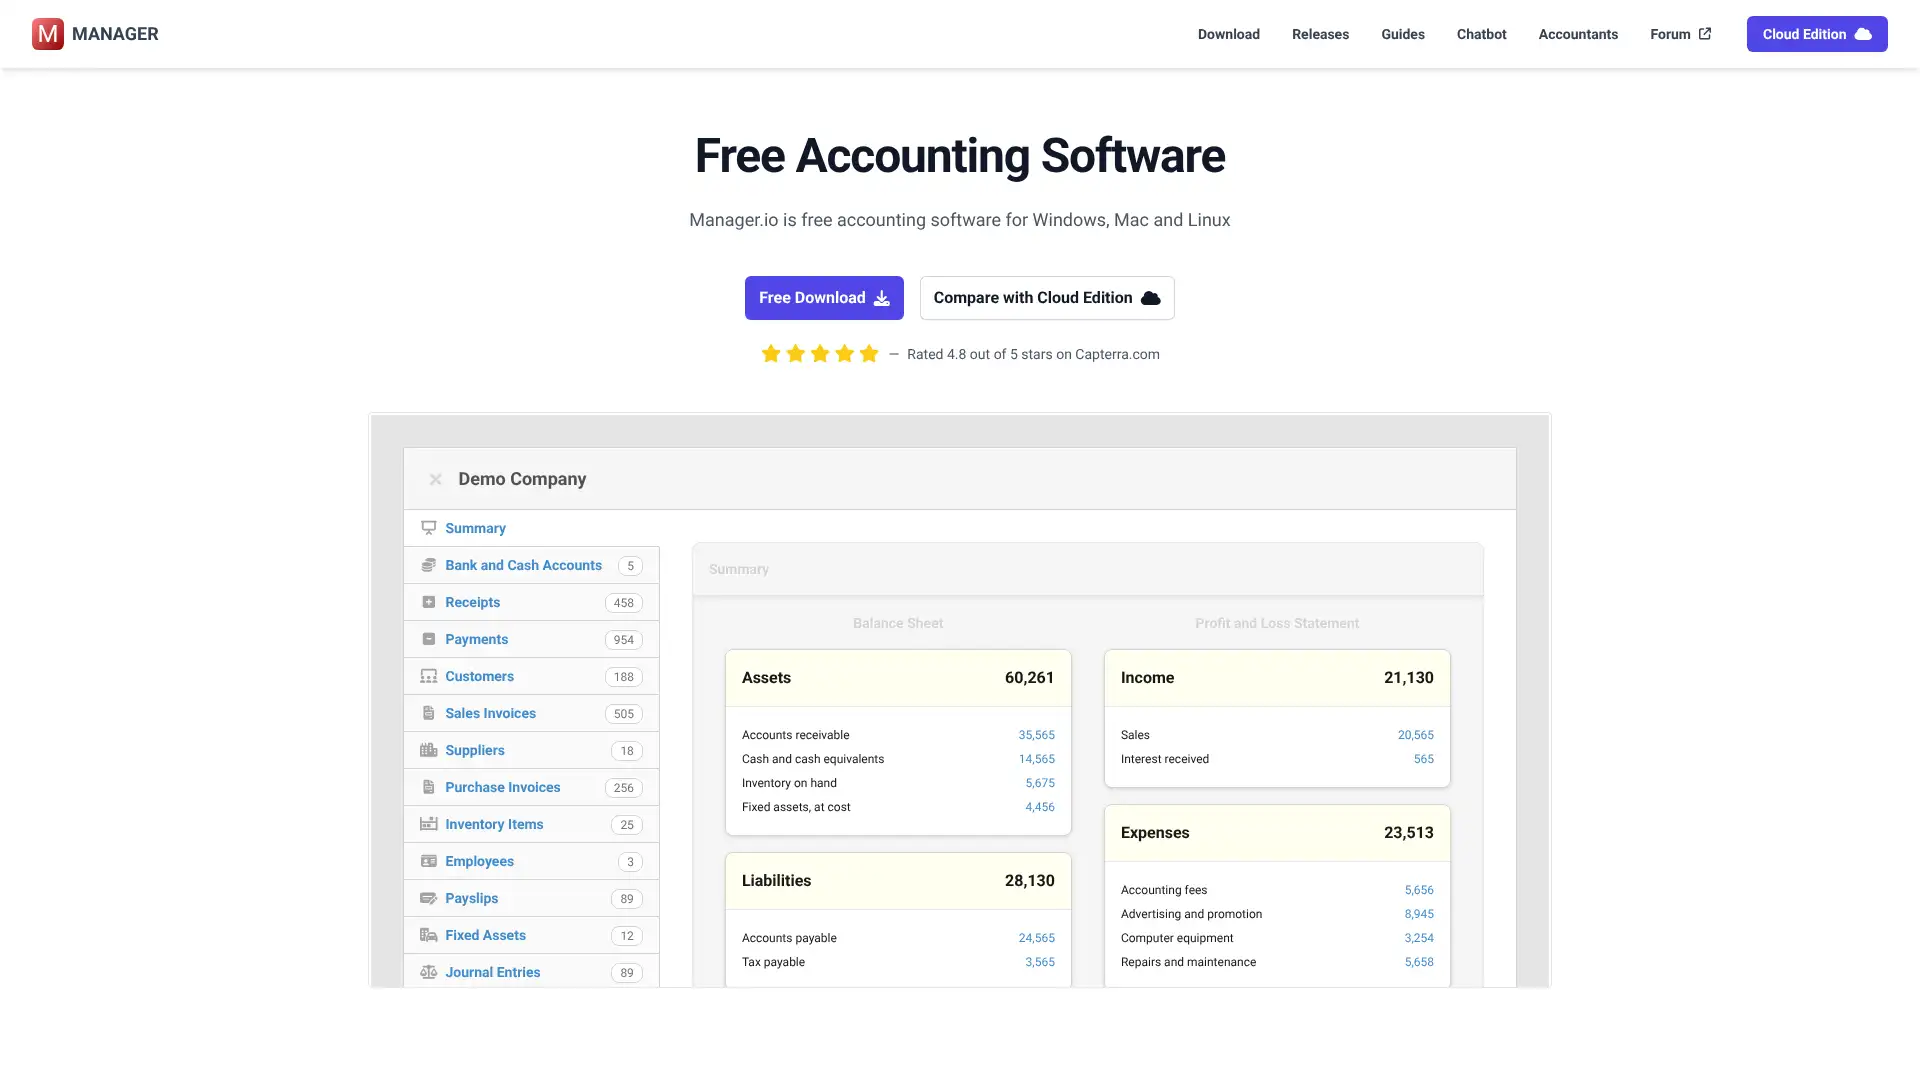Click the Cloud Edition button

[x=1817, y=34]
